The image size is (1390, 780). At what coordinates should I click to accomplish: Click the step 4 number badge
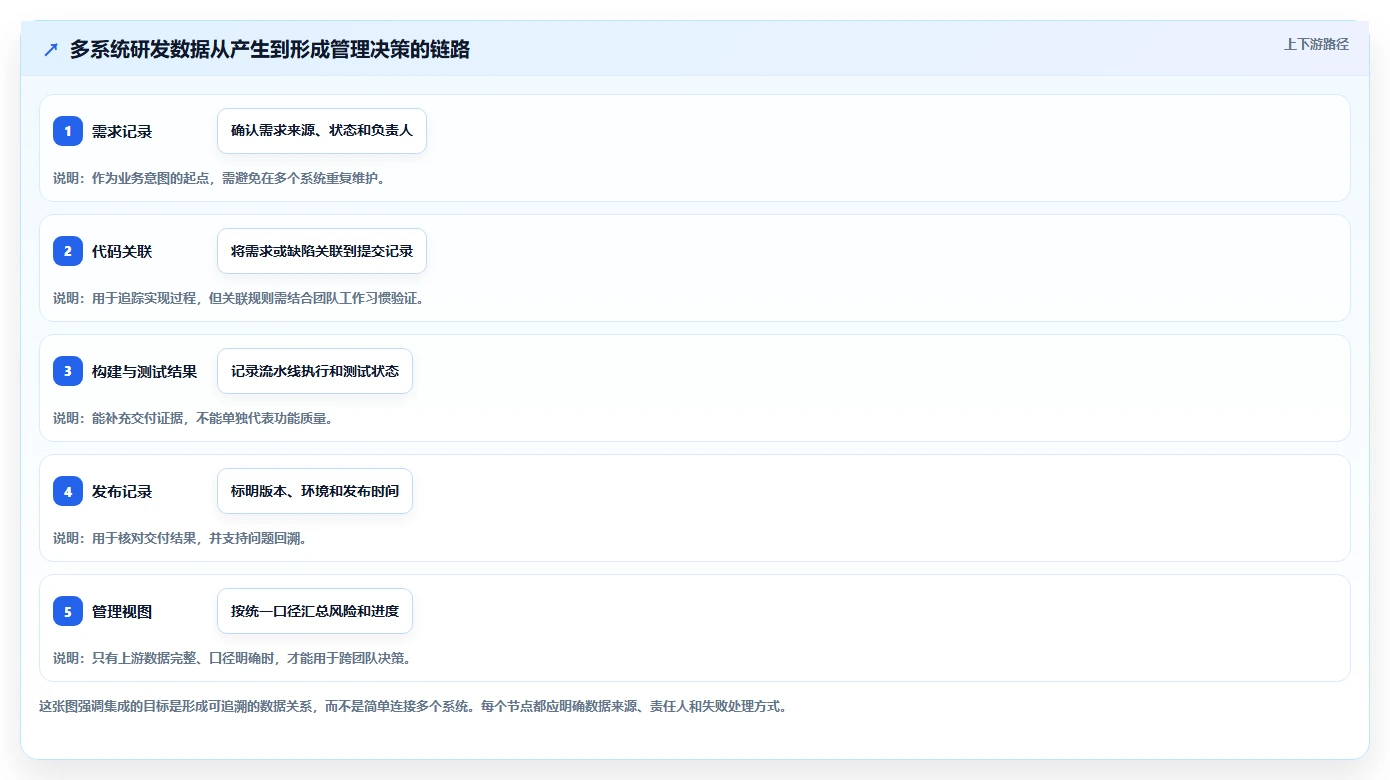click(x=68, y=491)
